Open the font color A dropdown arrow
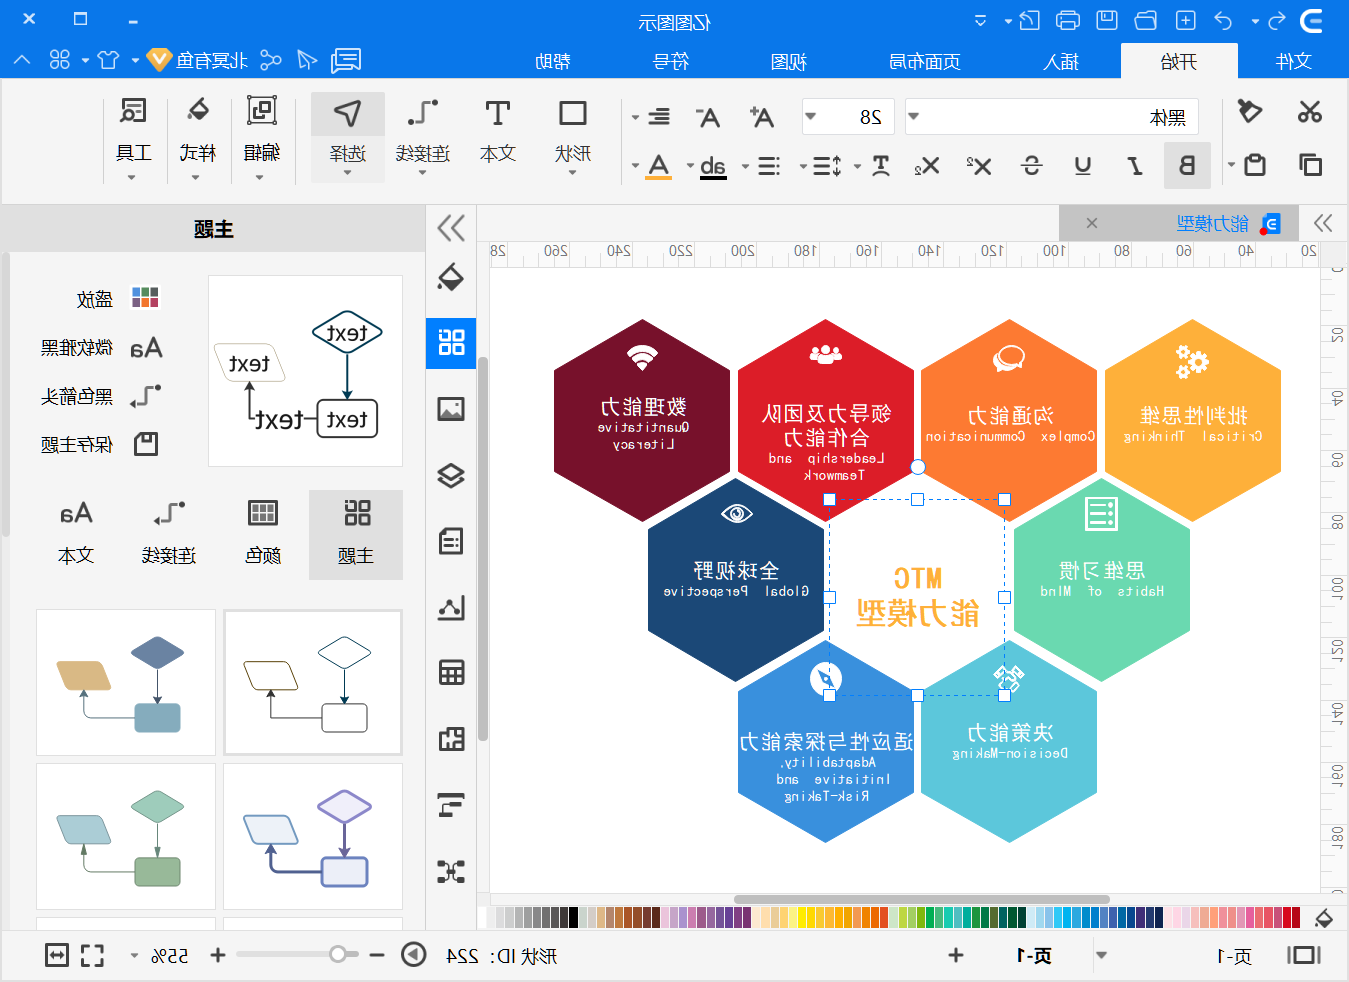The image size is (1349, 982). pyautogui.click(x=635, y=166)
